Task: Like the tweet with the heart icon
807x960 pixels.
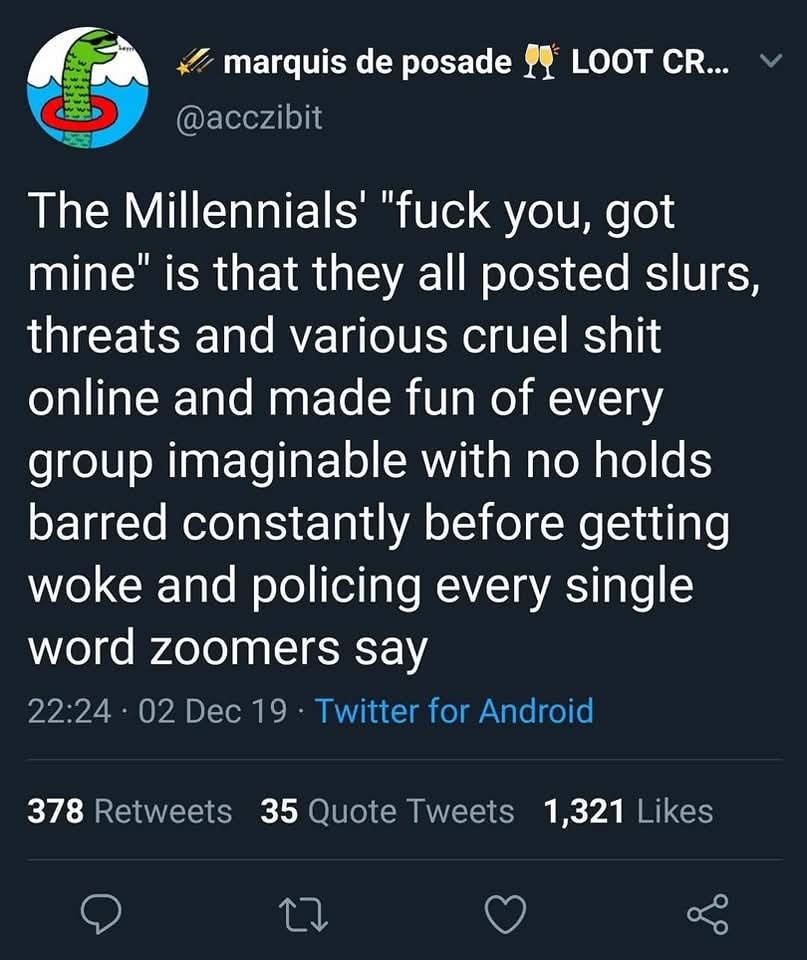Action: click(506, 913)
